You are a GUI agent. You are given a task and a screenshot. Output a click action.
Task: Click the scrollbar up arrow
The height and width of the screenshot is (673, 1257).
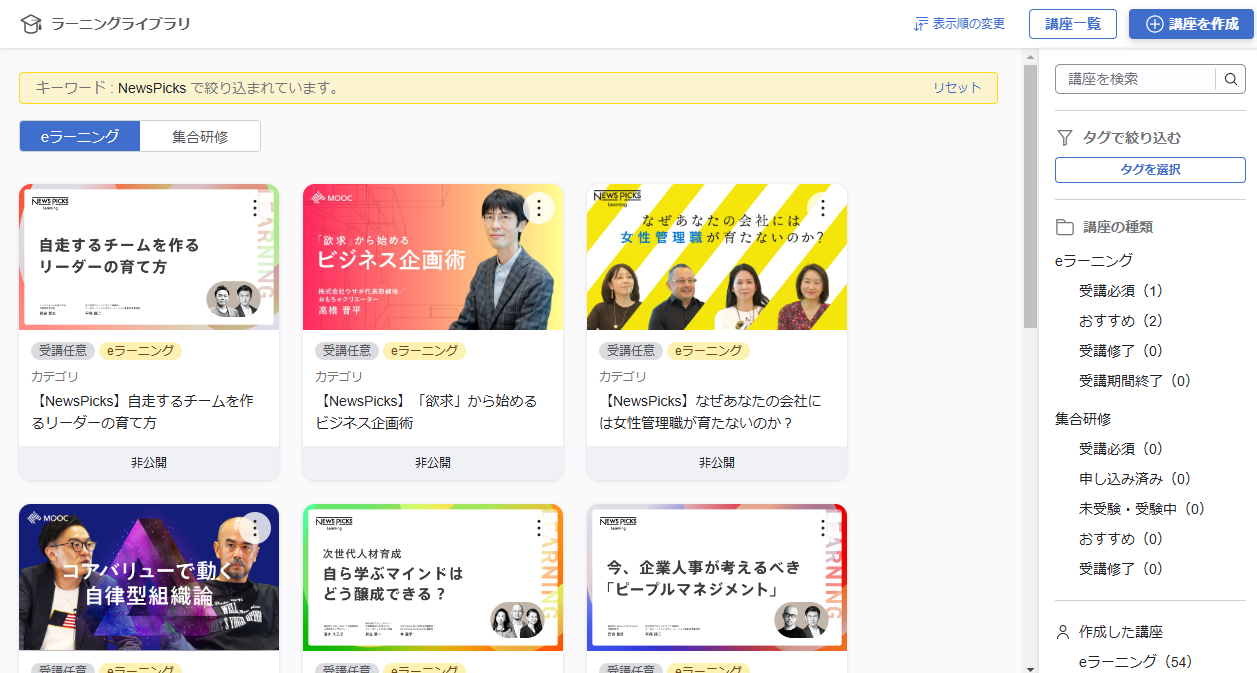[x=1030, y=57]
